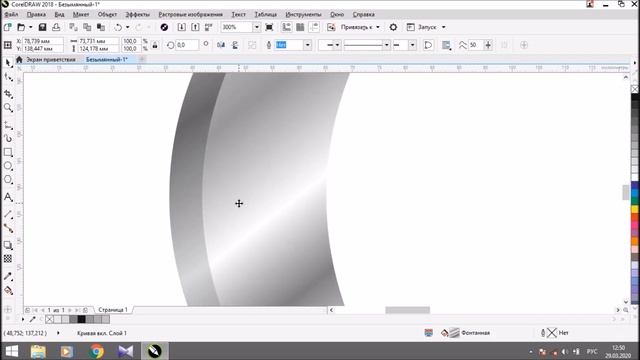Expand the undo history dropdown
The width and height of the screenshot is (640, 360).
127,27
